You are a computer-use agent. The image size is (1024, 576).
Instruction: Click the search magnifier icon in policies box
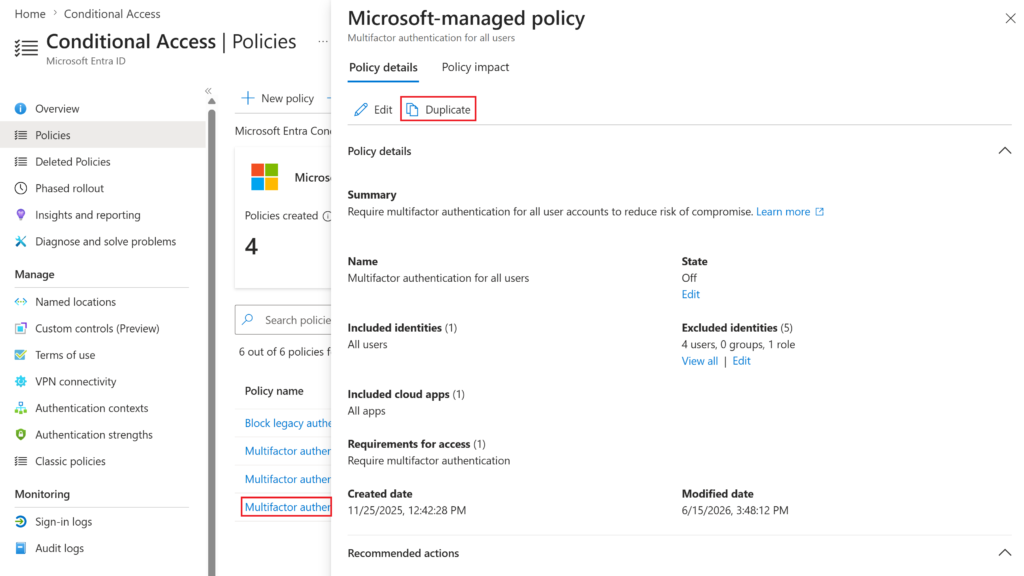point(248,319)
